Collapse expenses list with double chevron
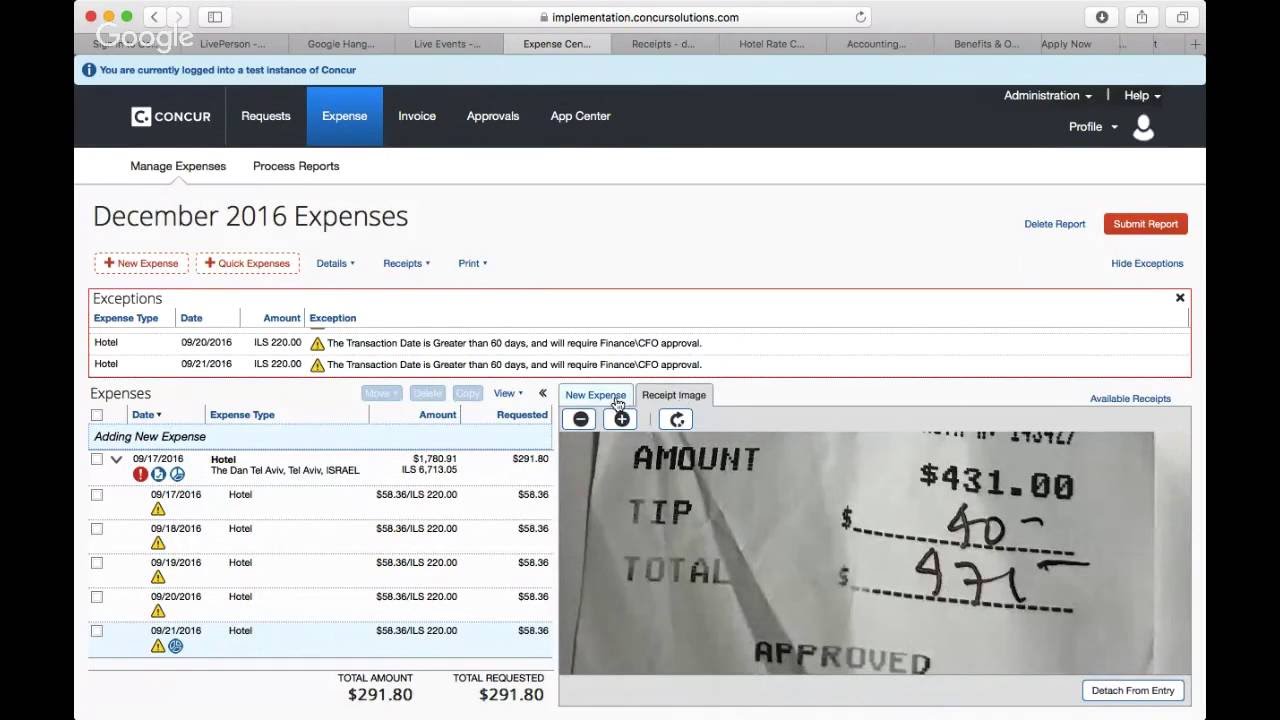The width and height of the screenshot is (1280, 720). 543,394
